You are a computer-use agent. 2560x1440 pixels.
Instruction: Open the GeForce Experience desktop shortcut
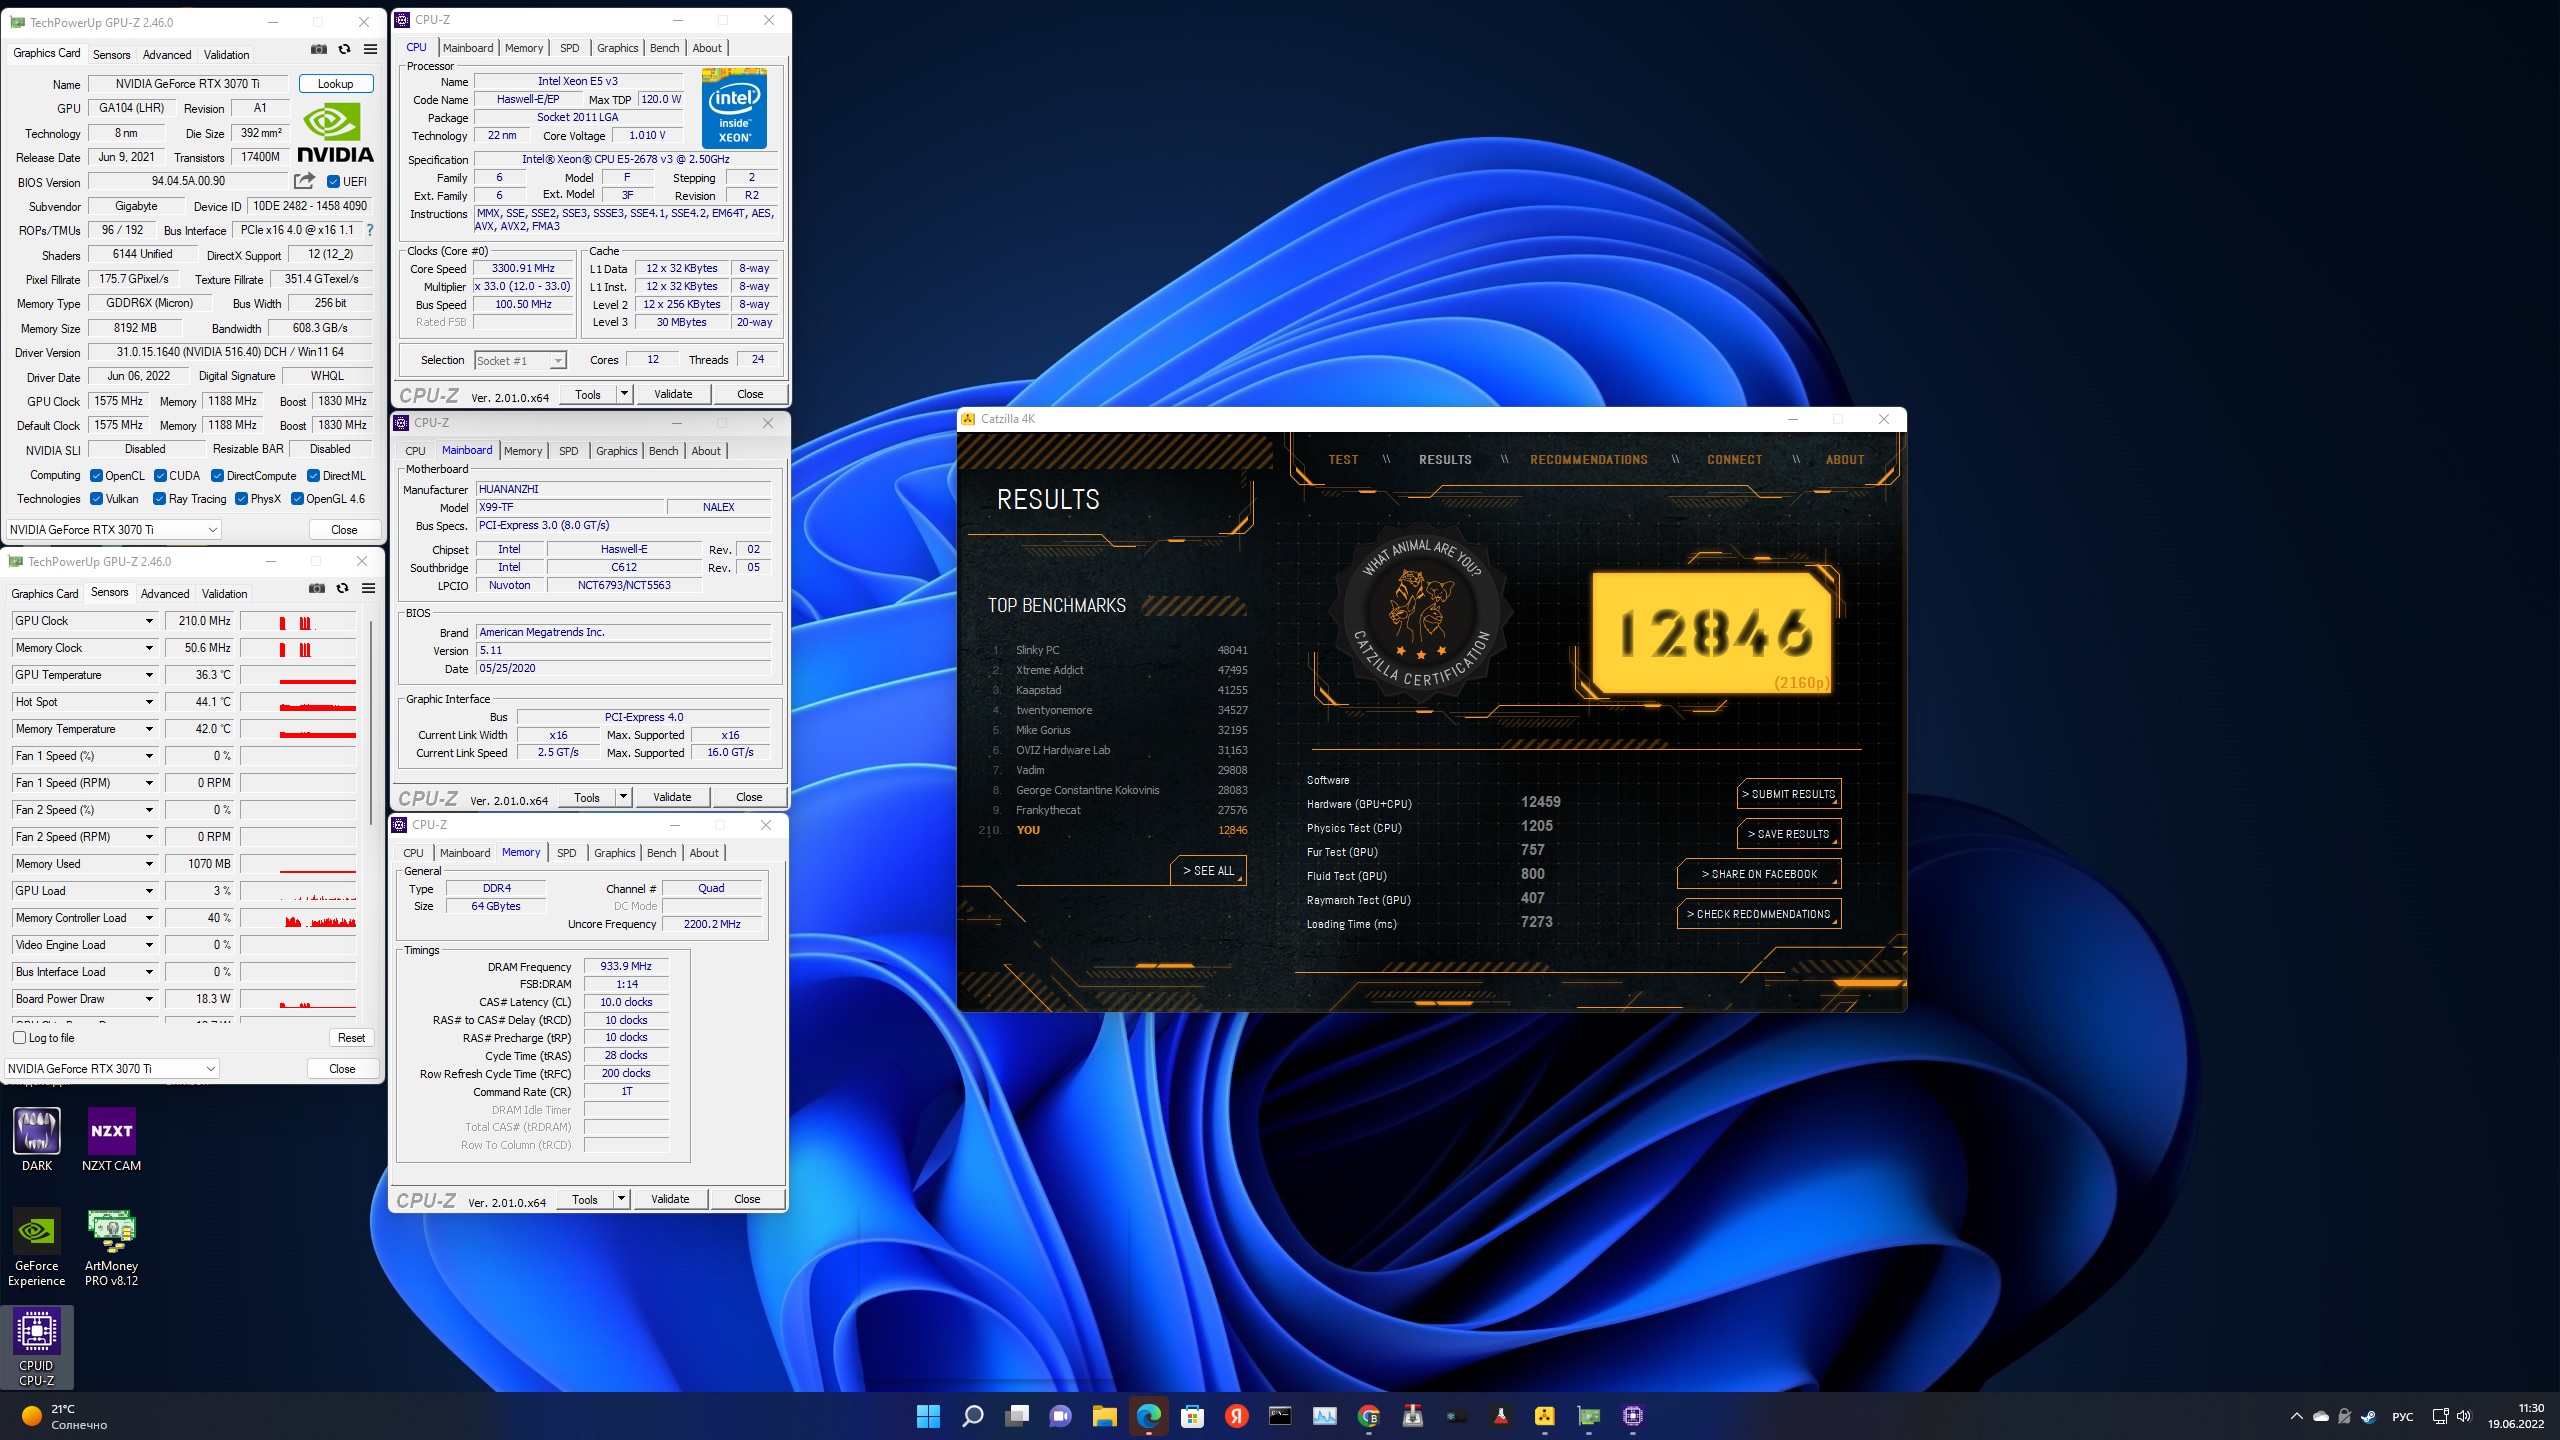(37, 1247)
